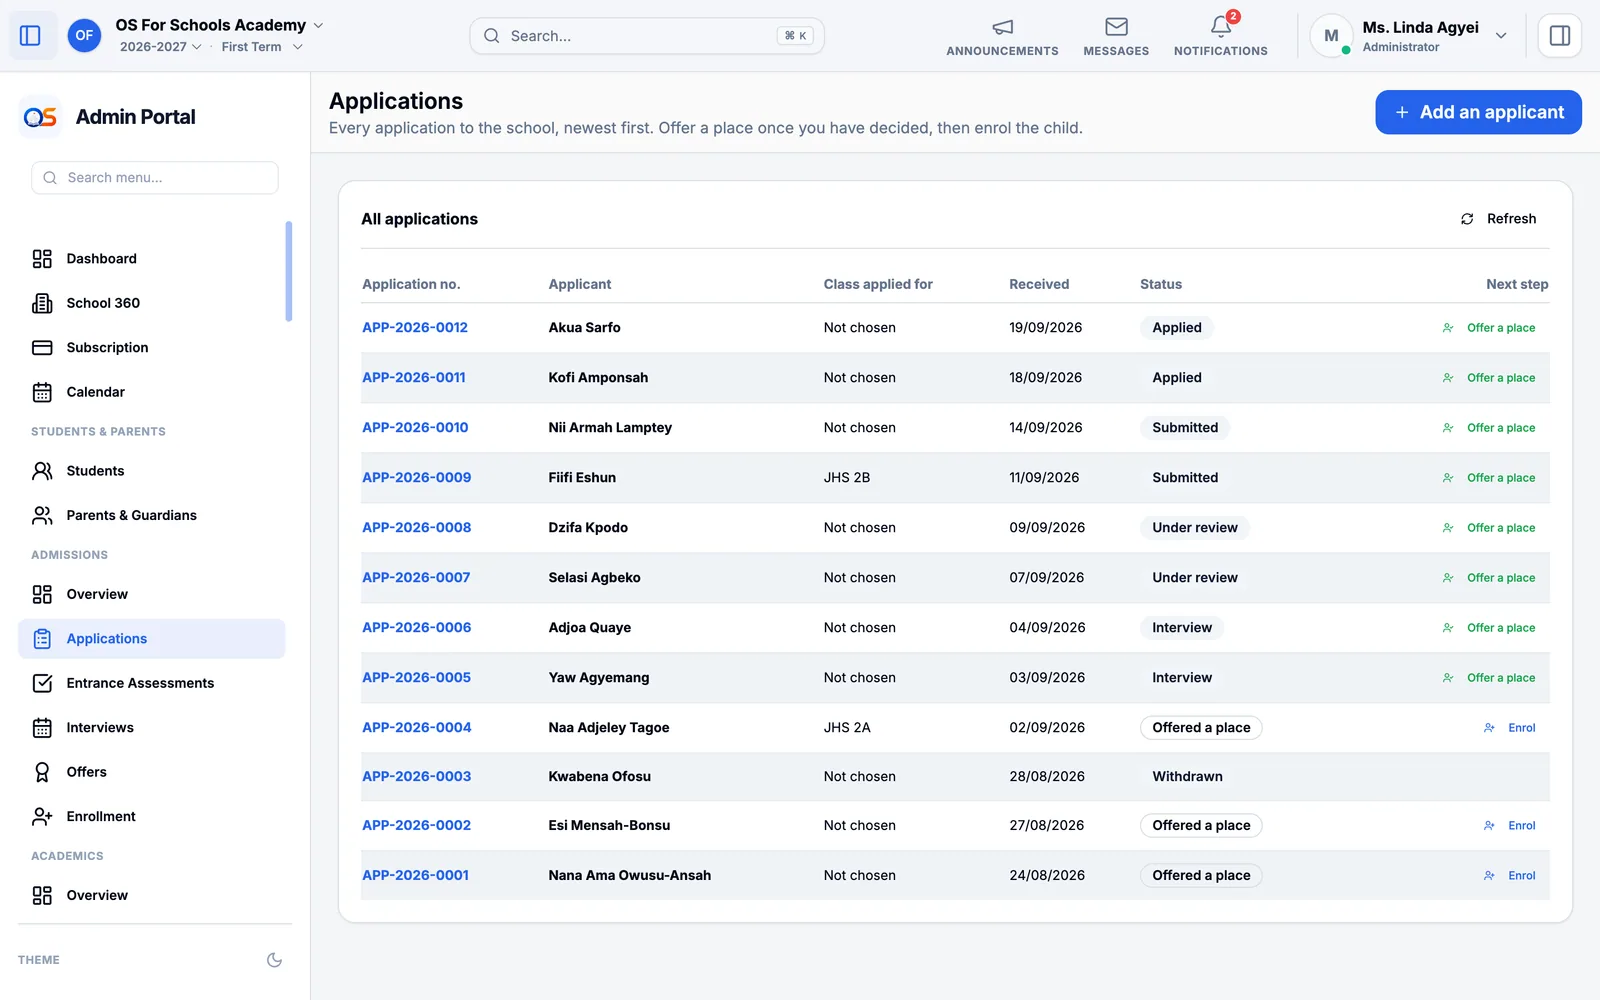Image resolution: width=1600 pixels, height=1000 pixels.
Task: Click the Status column header
Action: click(1160, 284)
